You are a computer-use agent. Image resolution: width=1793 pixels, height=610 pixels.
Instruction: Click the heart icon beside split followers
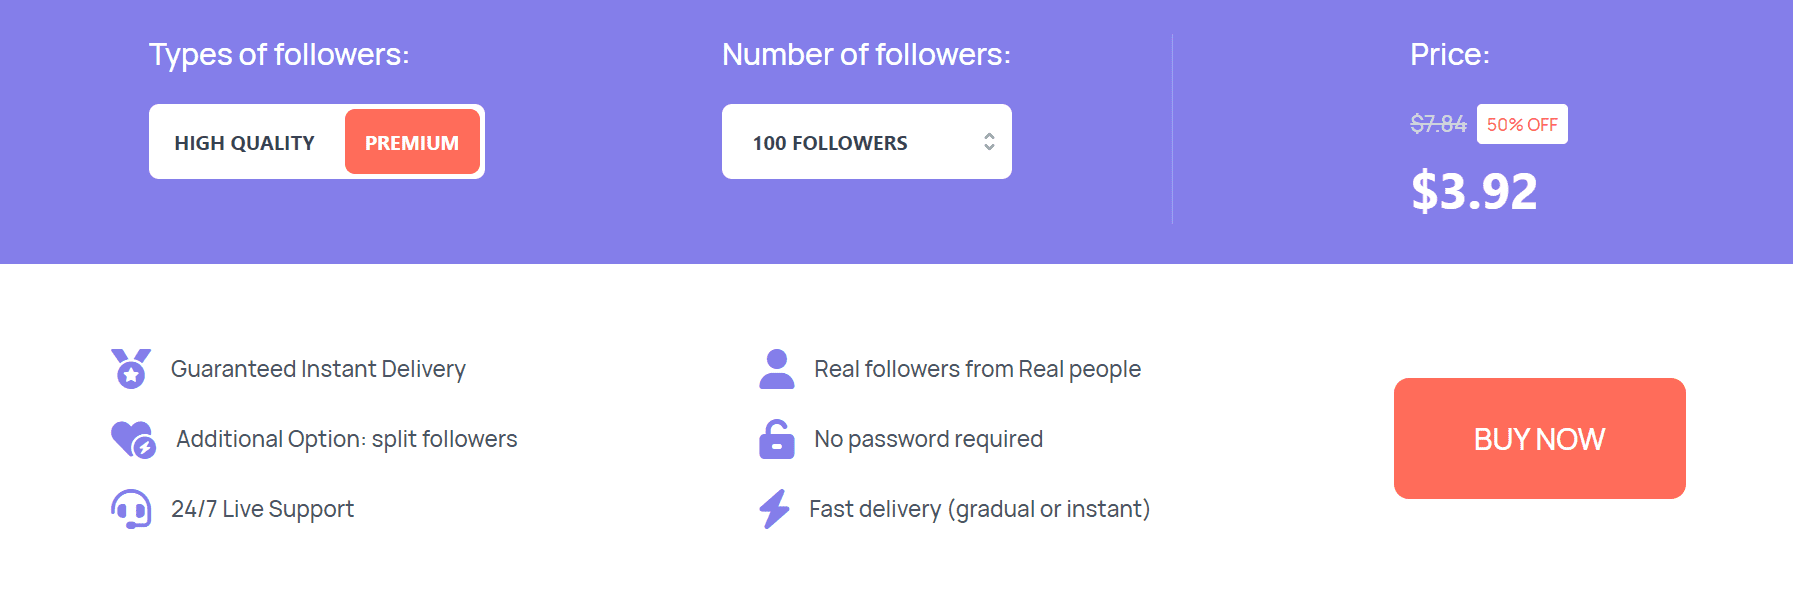click(x=132, y=439)
